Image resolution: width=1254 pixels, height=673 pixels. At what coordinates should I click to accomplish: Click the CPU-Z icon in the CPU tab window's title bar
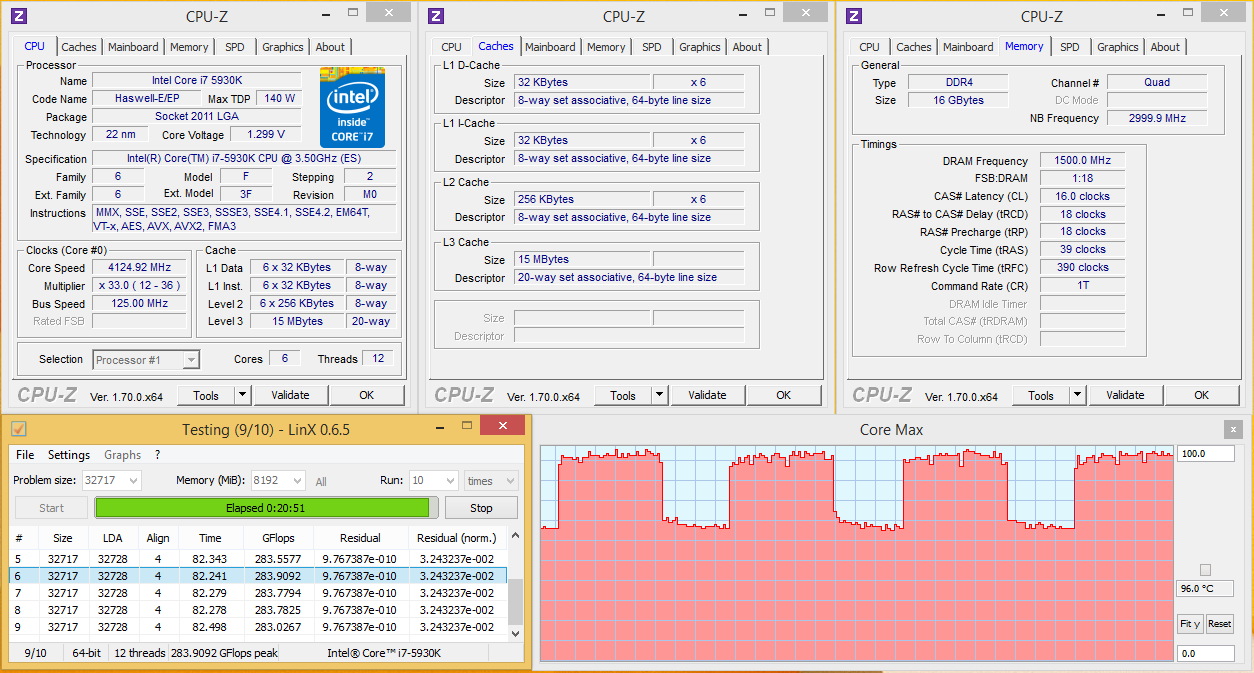pyautogui.click(x=19, y=15)
